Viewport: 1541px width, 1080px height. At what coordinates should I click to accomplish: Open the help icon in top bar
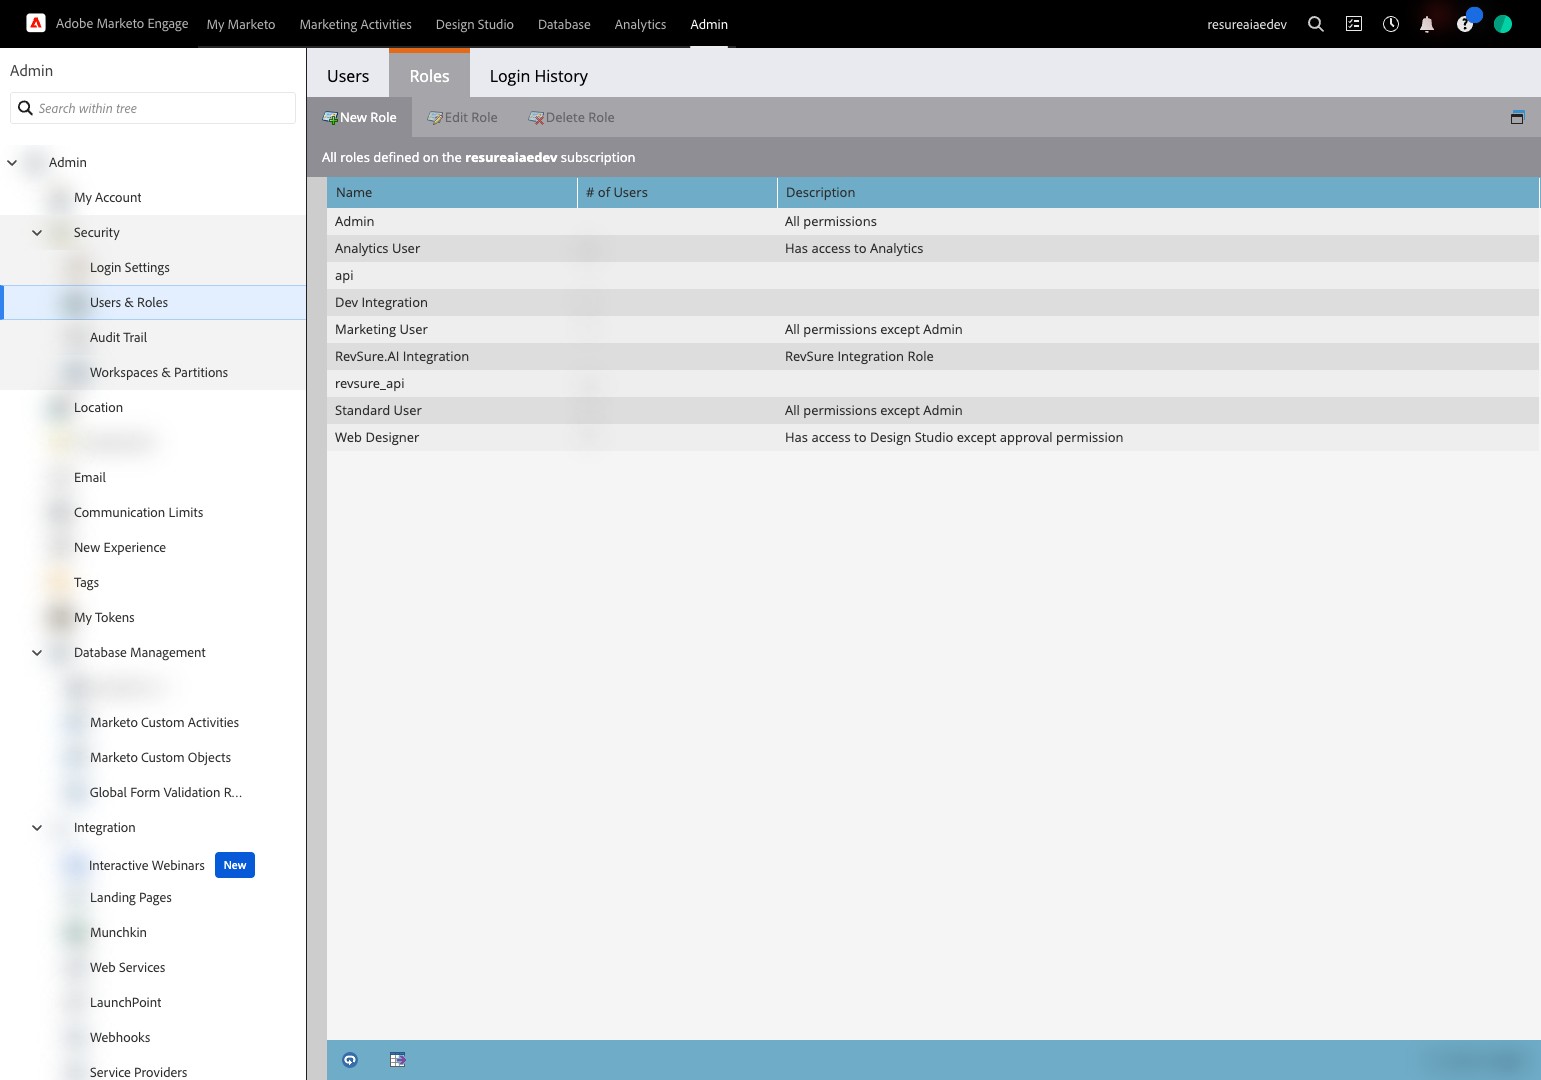(x=1465, y=24)
